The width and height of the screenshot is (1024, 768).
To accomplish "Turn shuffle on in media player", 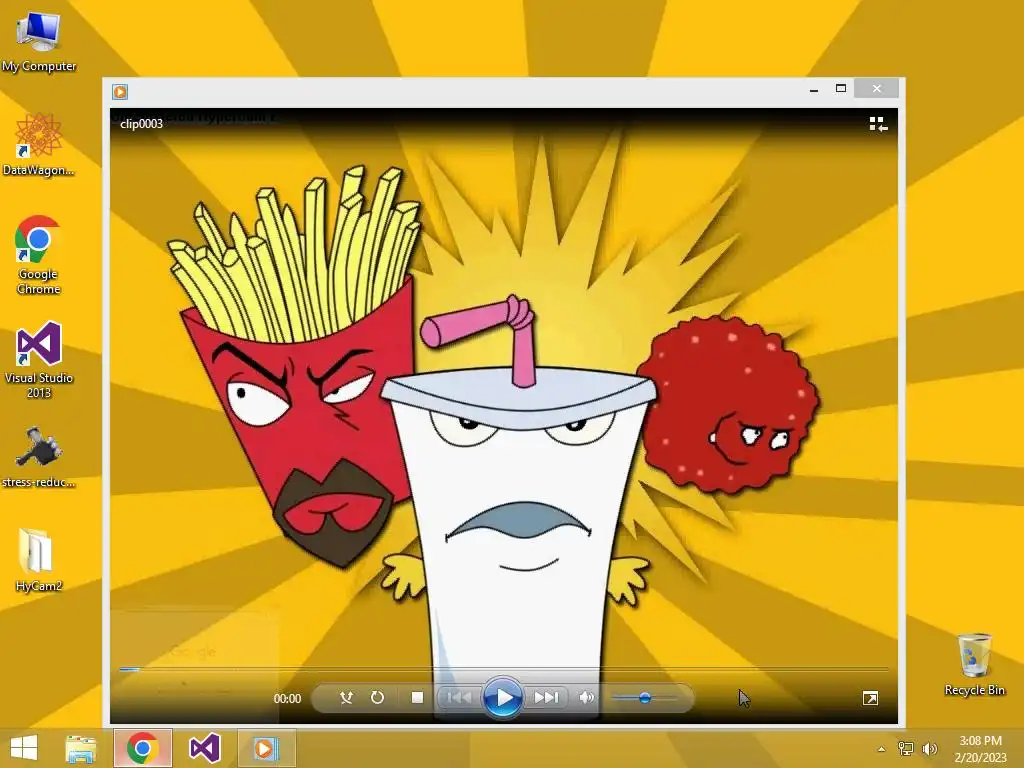I will (346, 697).
